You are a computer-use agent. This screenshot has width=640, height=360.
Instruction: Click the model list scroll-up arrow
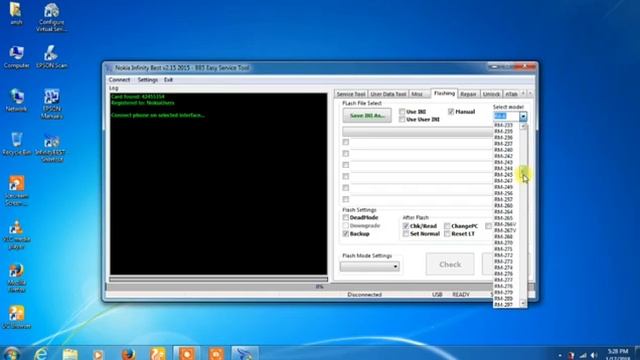point(523,126)
